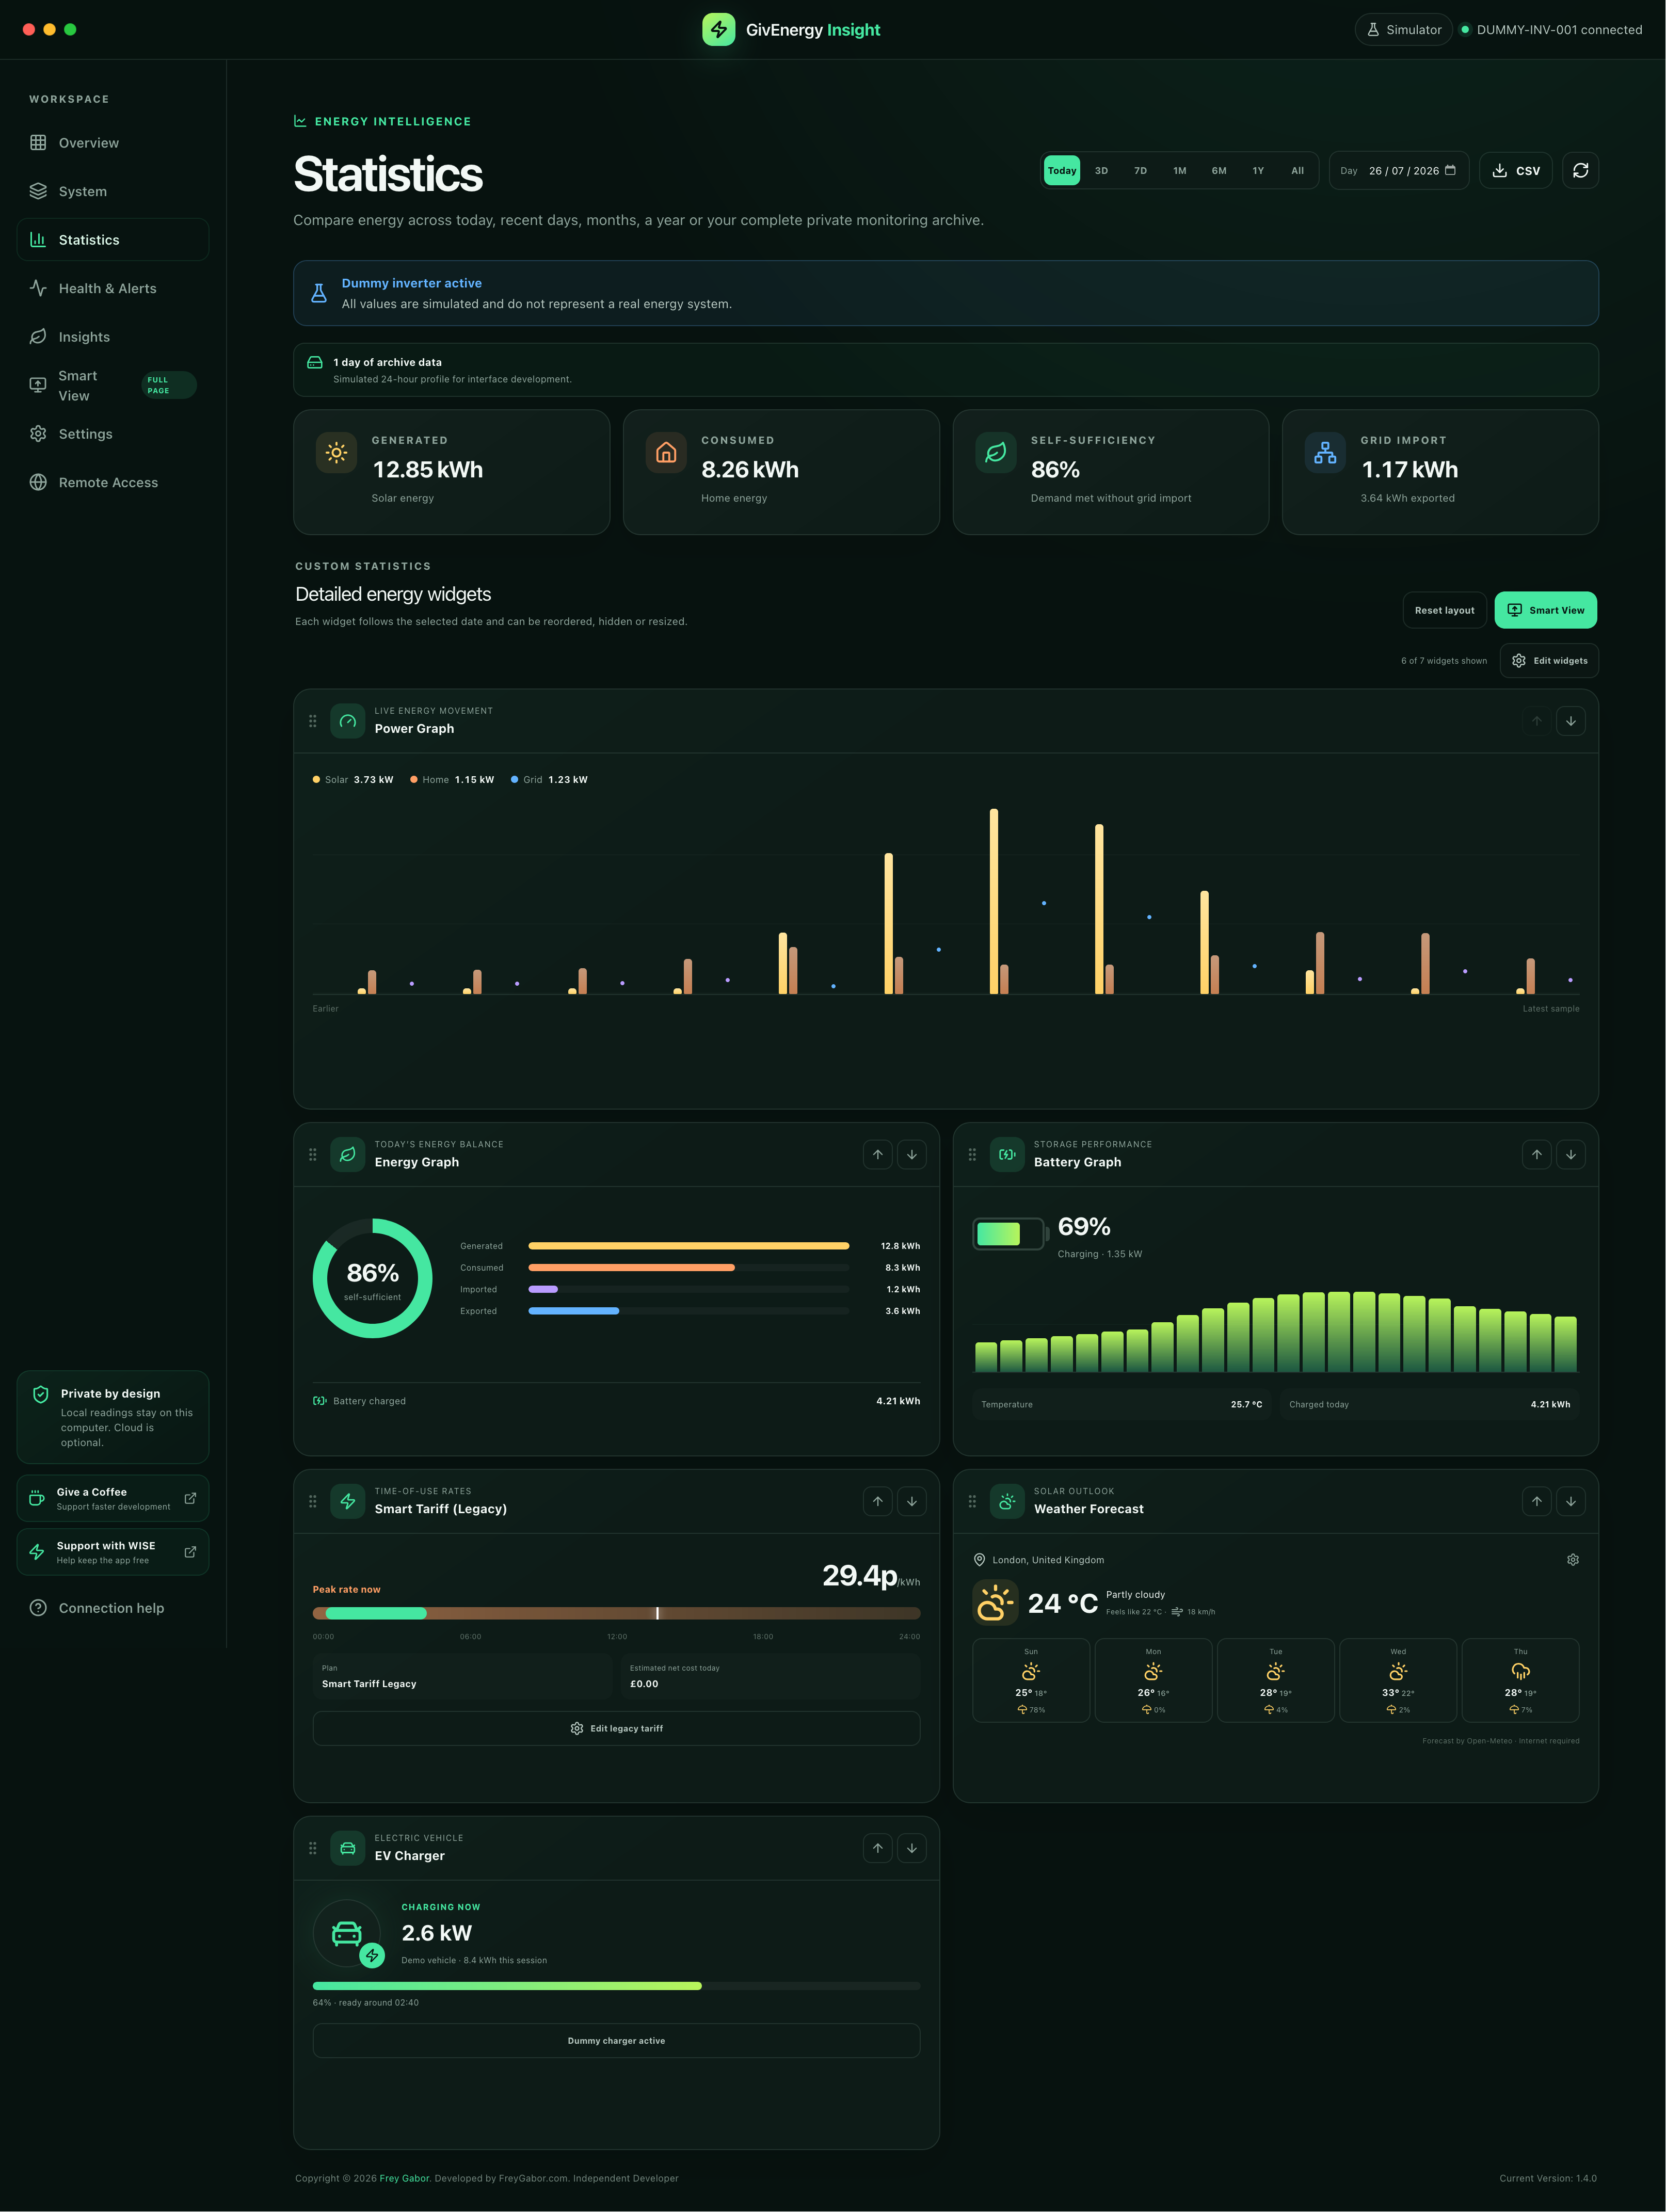The width and height of the screenshot is (1666, 2212).
Task: Click the weather forecast settings gear
Action: (1572, 1560)
